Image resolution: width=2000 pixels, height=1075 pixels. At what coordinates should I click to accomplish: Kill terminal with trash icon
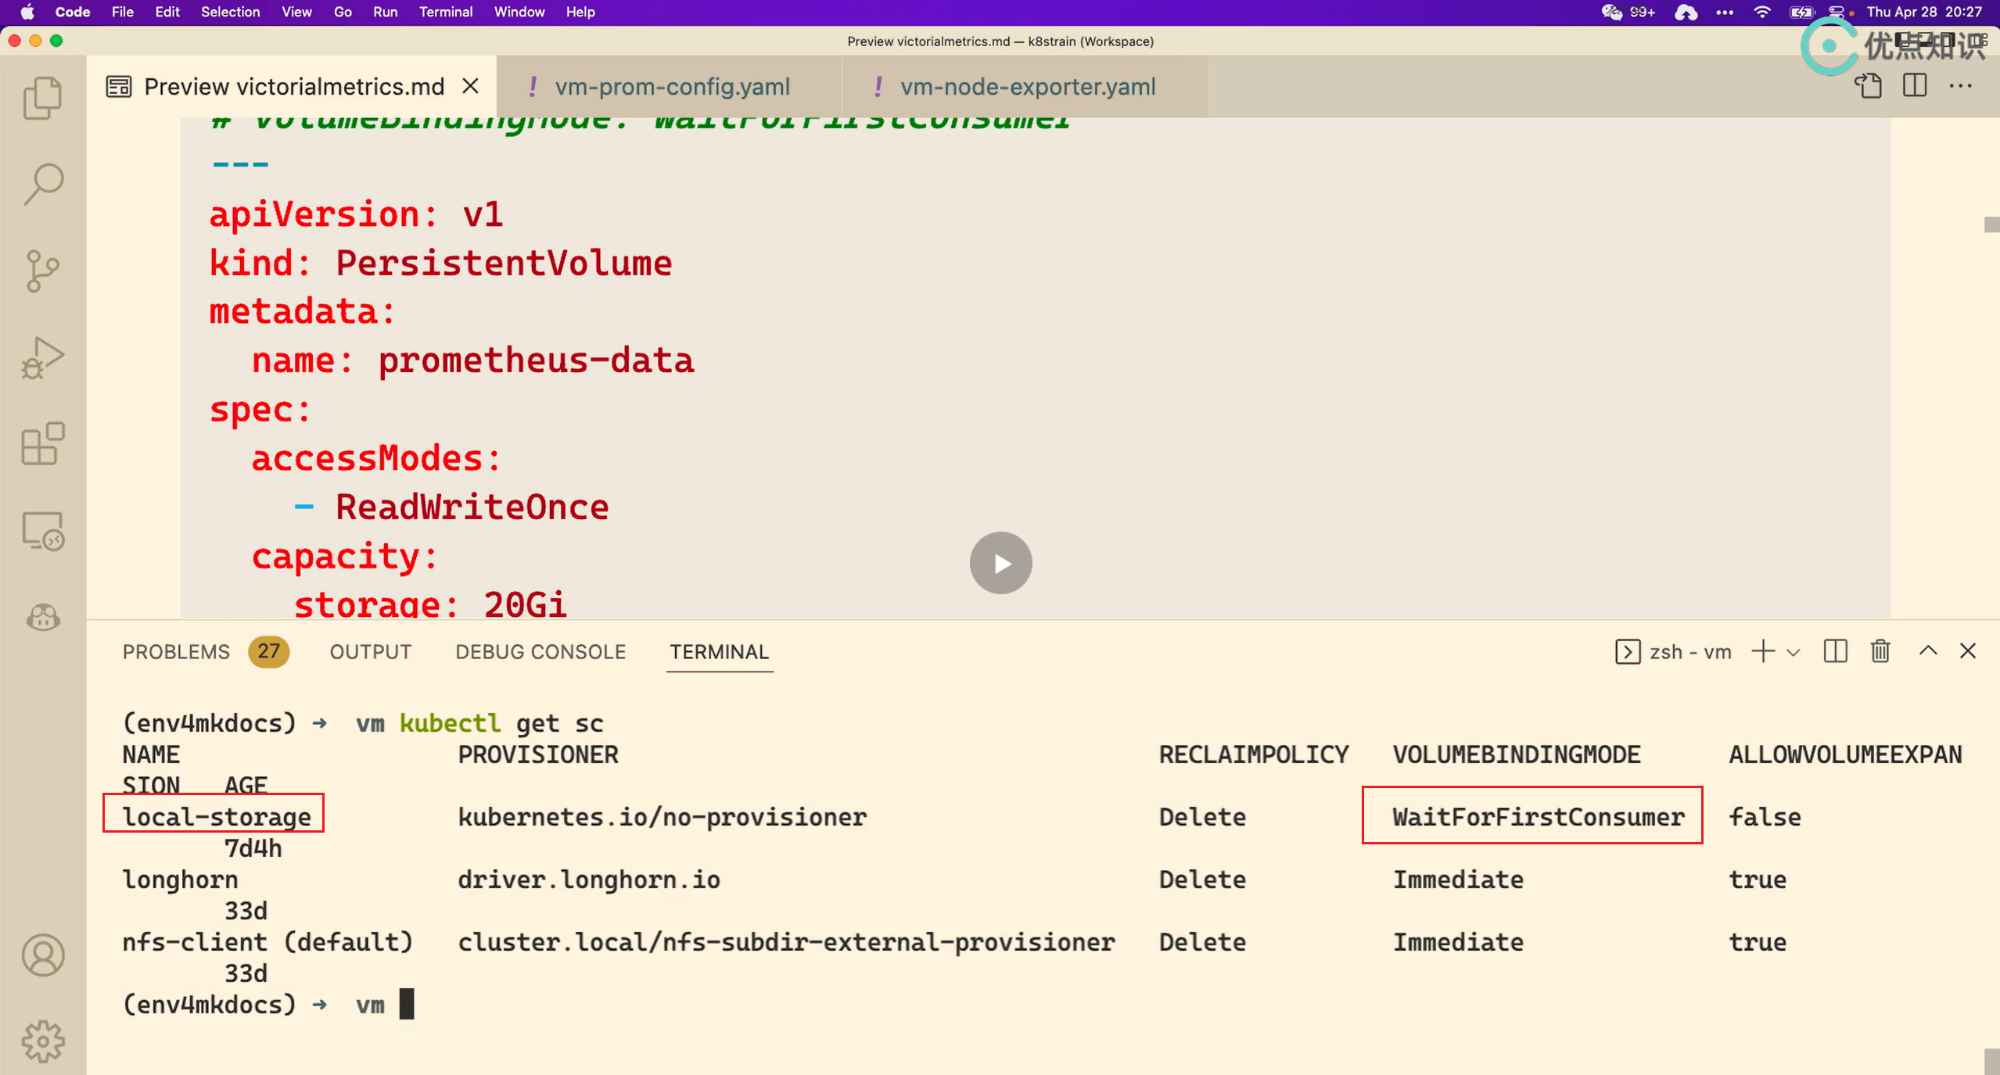(1880, 651)
